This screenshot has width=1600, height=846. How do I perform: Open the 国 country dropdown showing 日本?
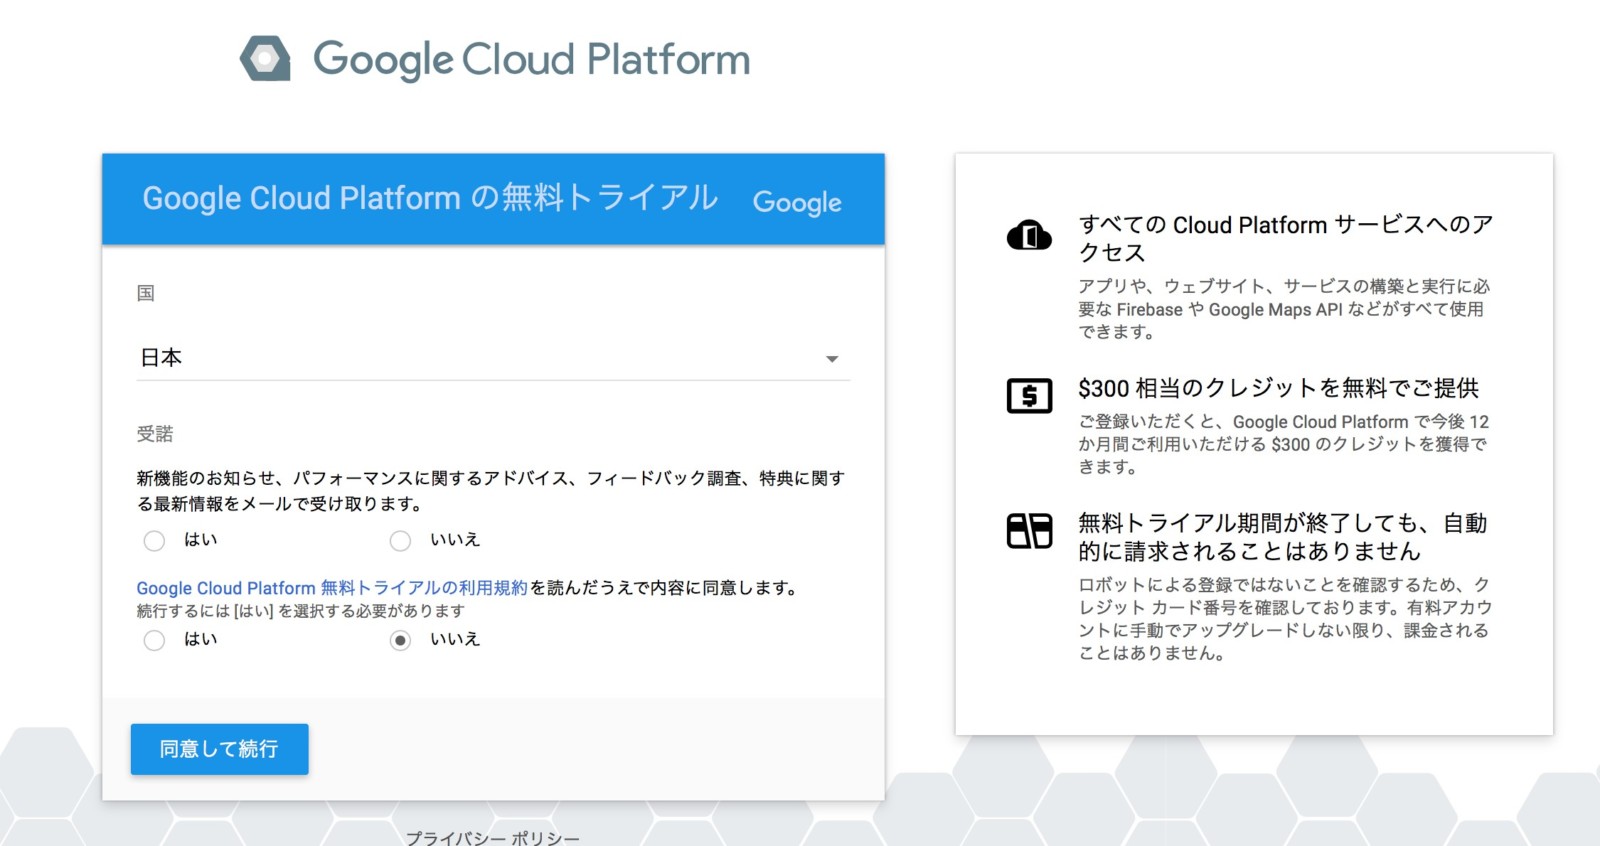(493, 358)
